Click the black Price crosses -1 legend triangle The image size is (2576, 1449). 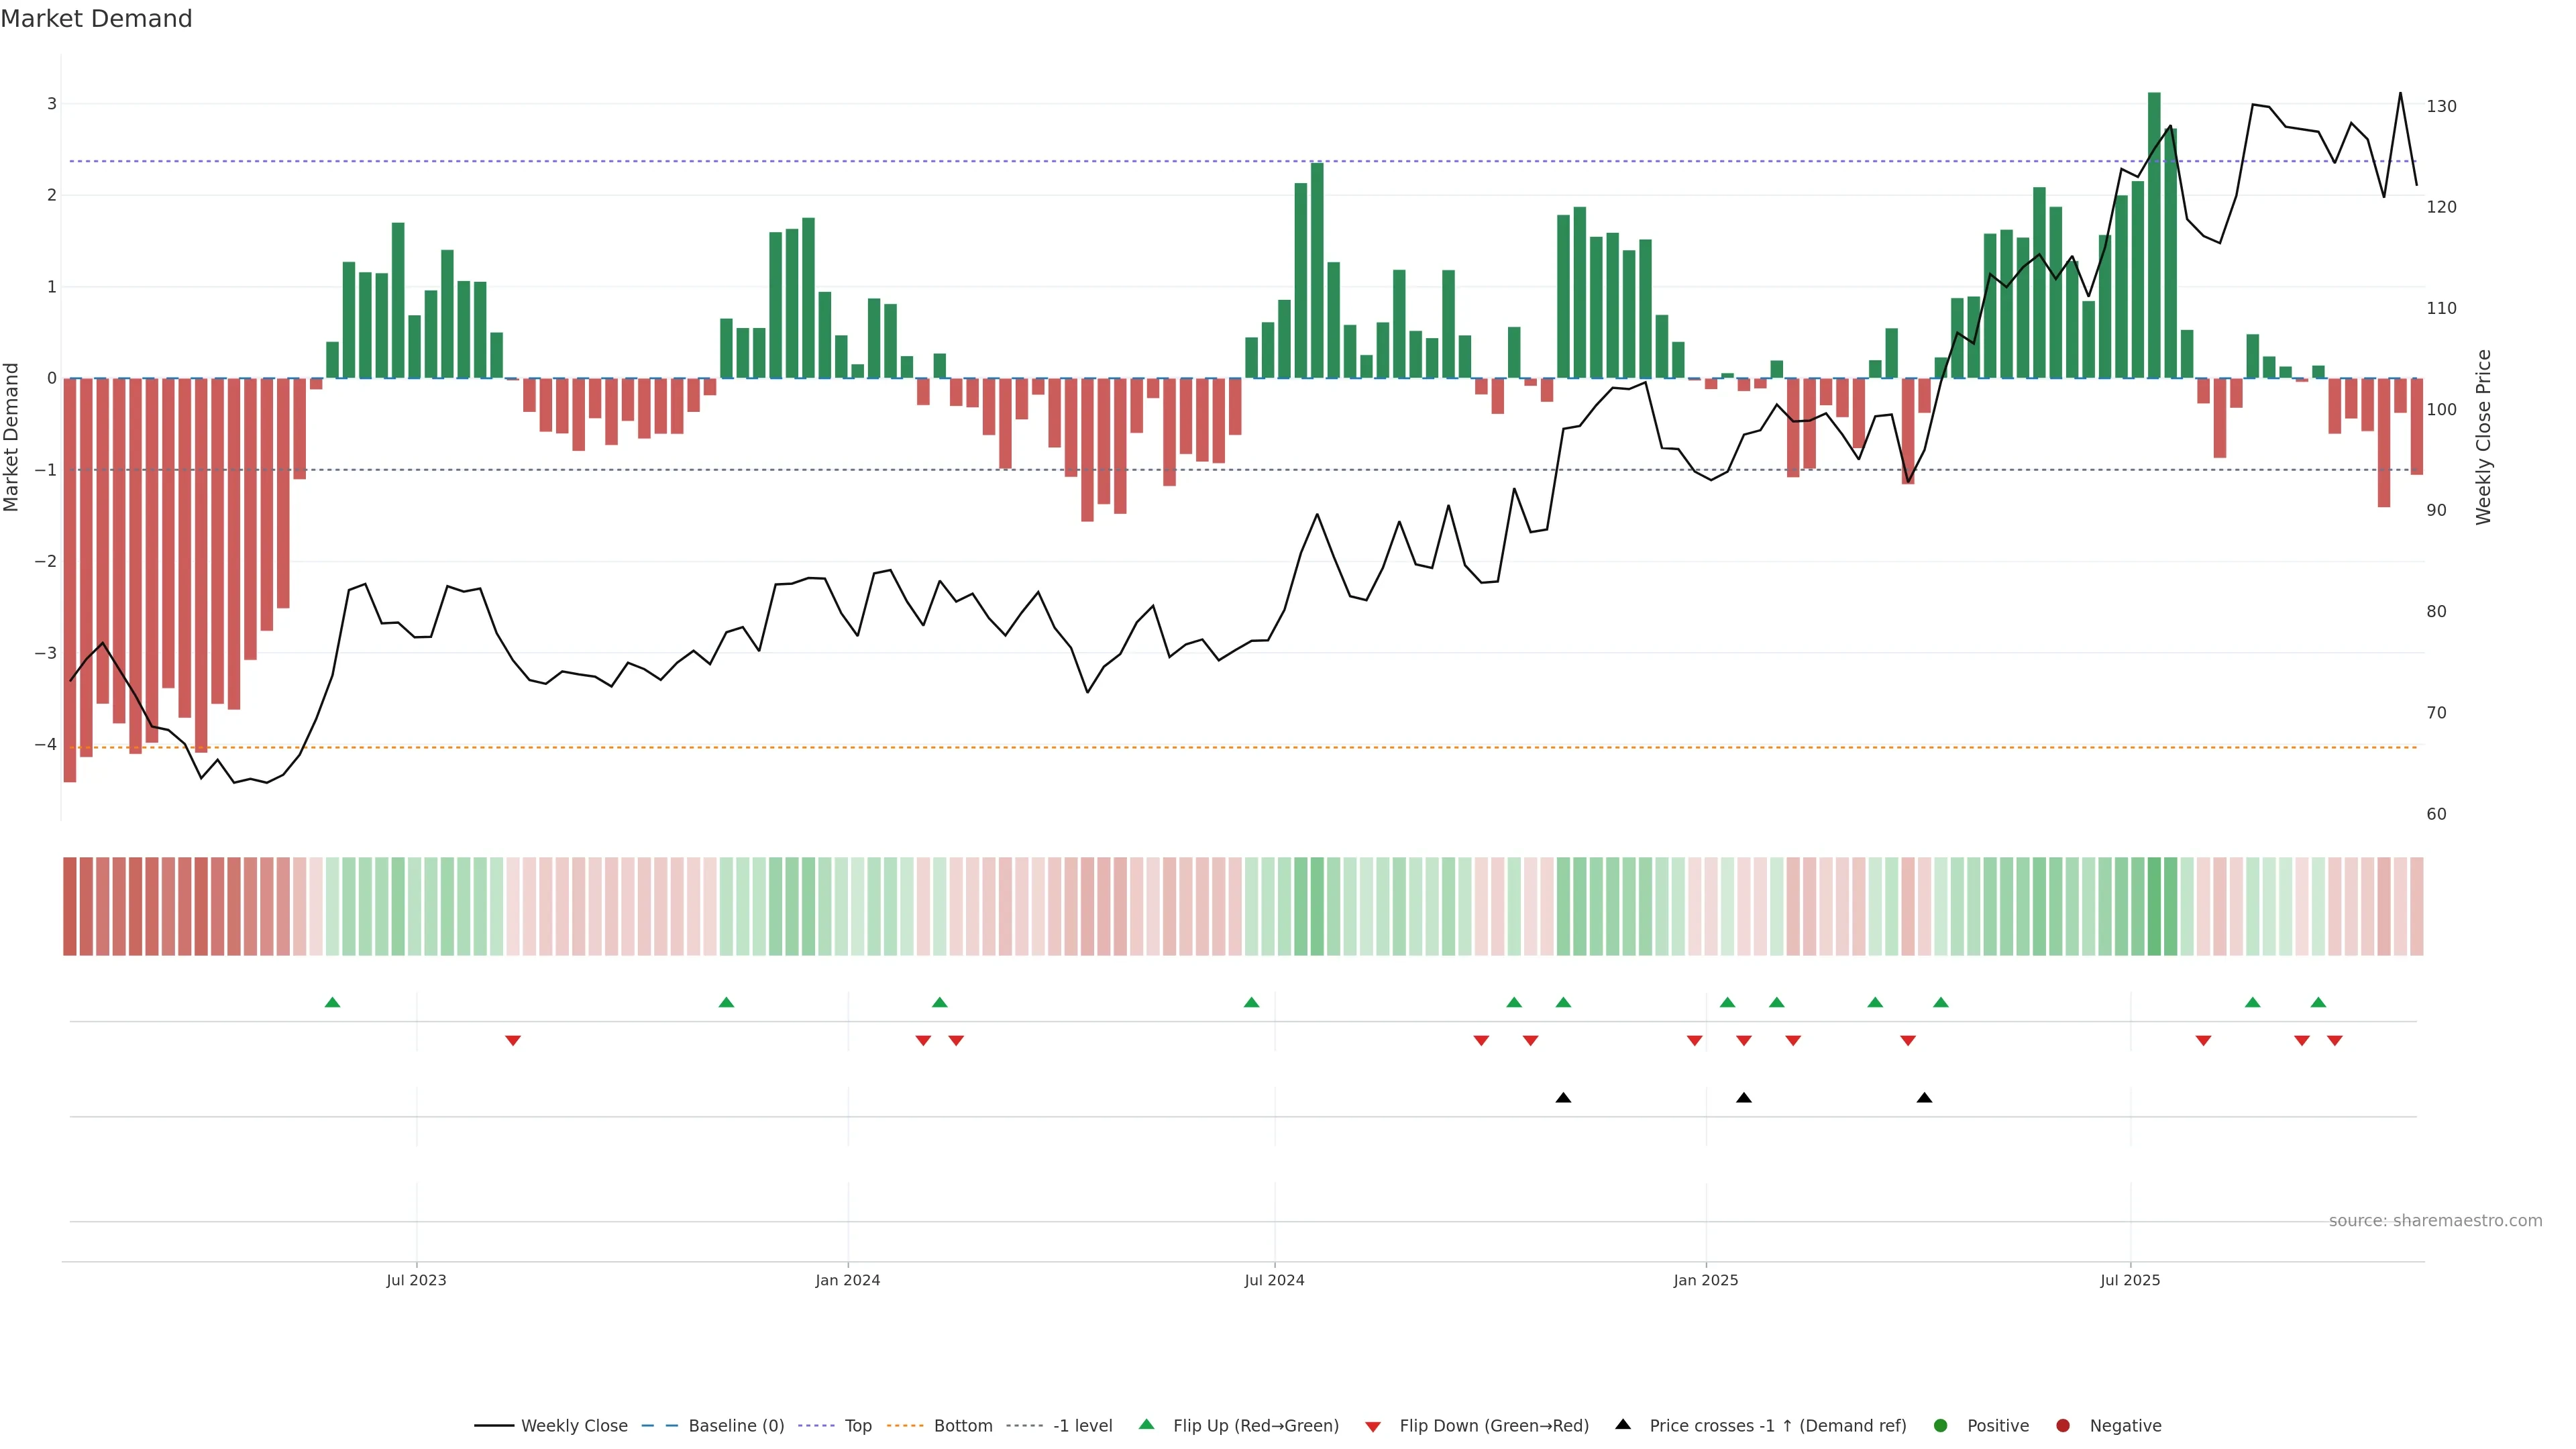coord(1623,1425)
